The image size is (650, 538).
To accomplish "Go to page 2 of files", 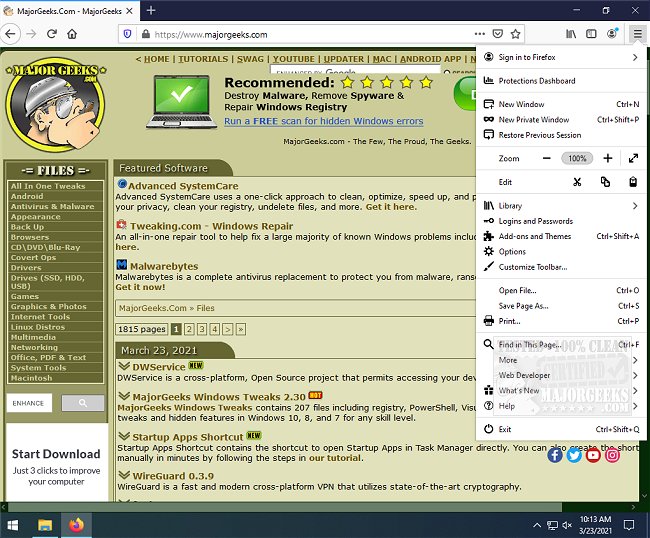I will [189, 329].
